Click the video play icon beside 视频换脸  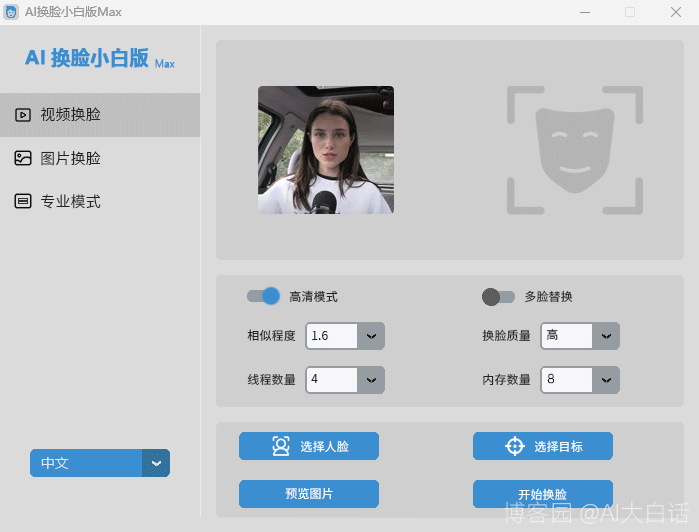tap(23, 115)
